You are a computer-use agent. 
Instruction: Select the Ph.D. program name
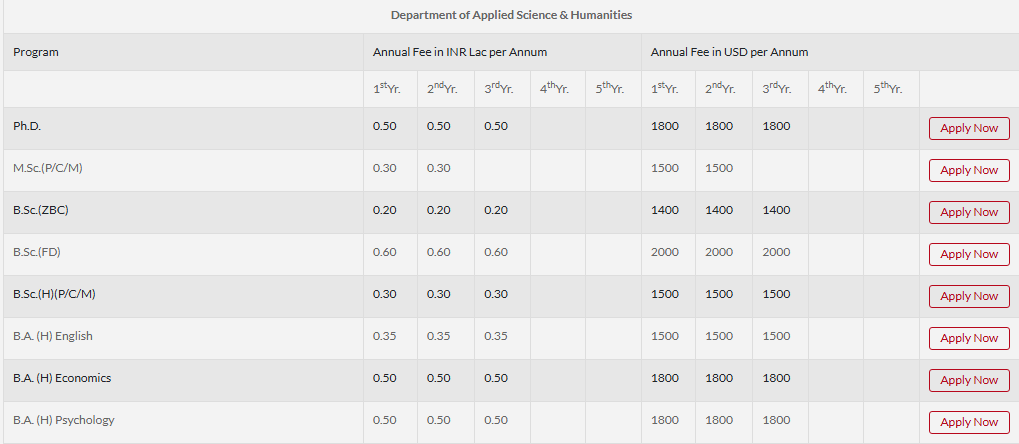(x=27, y=126)
